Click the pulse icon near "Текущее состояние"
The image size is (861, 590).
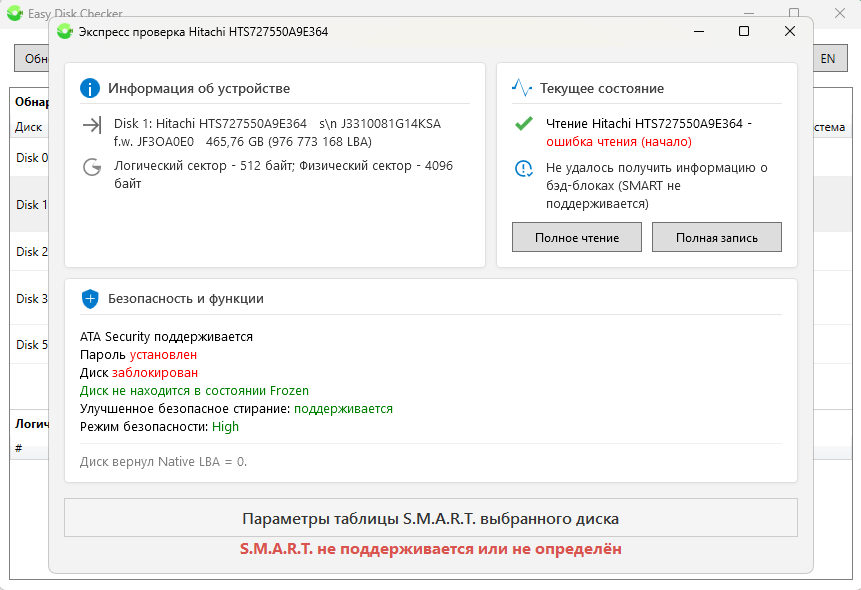click(x=522, y=88)
